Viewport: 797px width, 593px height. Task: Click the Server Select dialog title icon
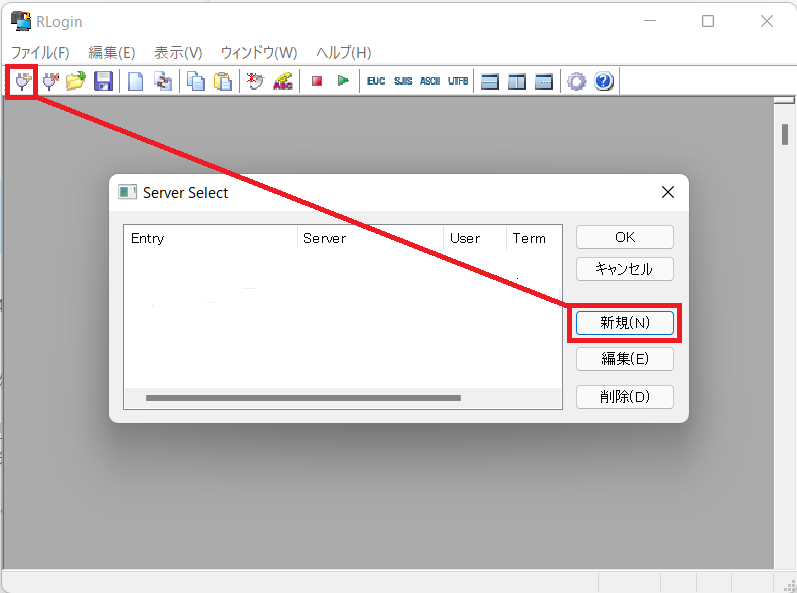coord(128,192)
